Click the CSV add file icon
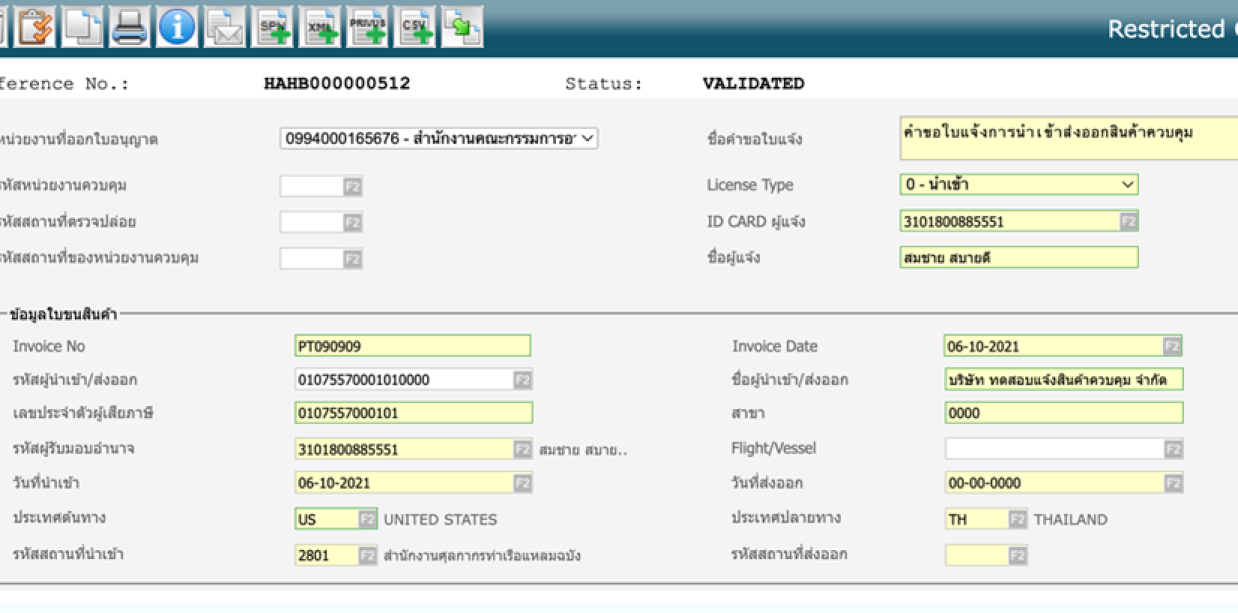The image size is (1238, 613). (415, 27)
